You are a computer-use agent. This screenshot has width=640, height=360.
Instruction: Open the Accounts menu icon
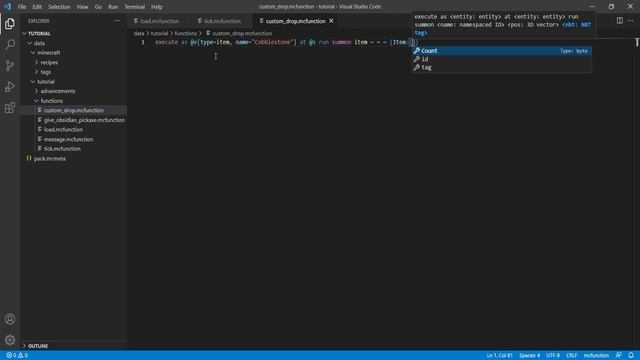pos(10,319)
